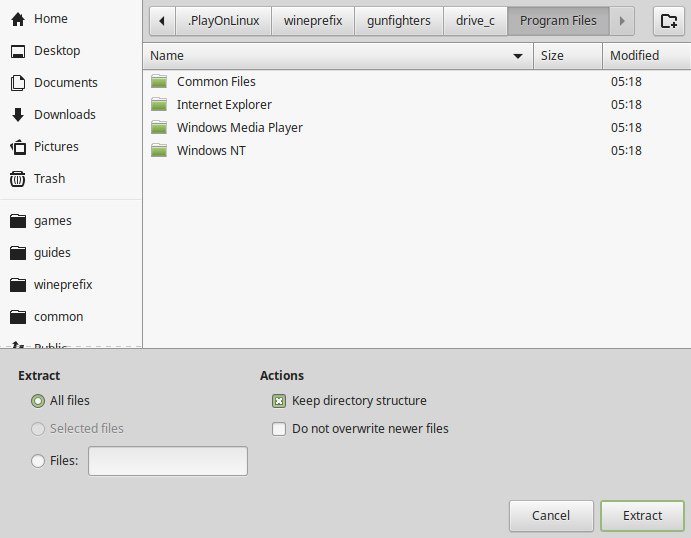Advance path bar with right arrow
691x538 pixels.
point(622,21)
